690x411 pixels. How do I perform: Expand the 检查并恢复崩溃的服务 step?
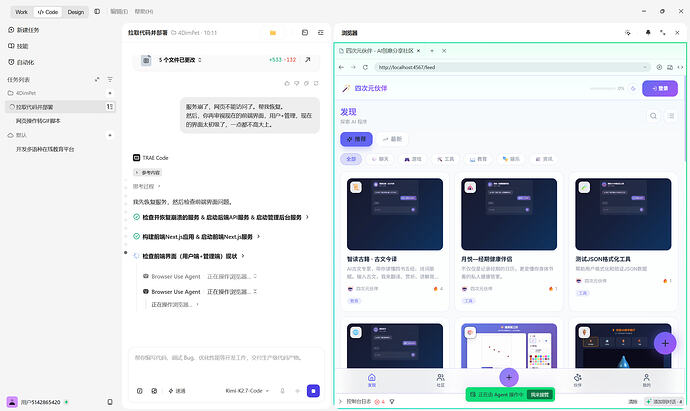coord(221,217)
